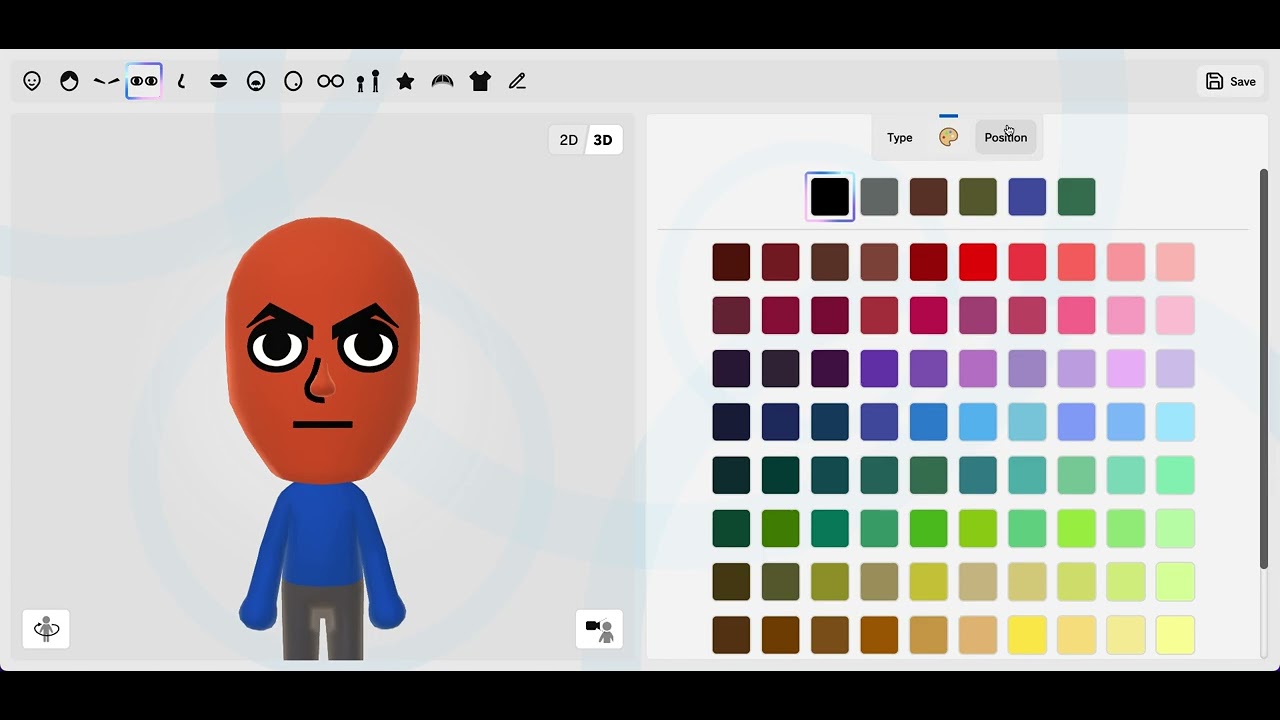Open the favorite star section
The height and width of the screenshot is (720, 1280).
[405, 81]
